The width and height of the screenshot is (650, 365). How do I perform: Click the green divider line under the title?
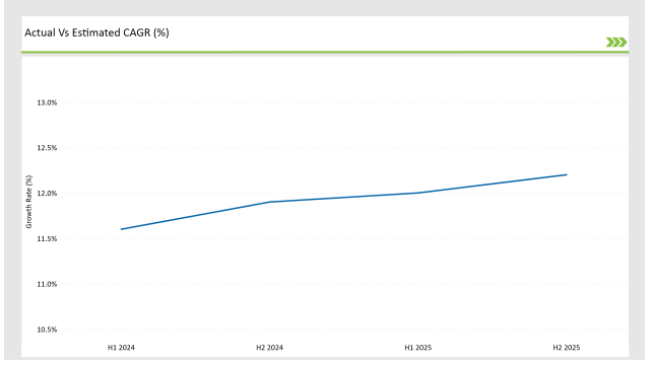pos(325,52)
